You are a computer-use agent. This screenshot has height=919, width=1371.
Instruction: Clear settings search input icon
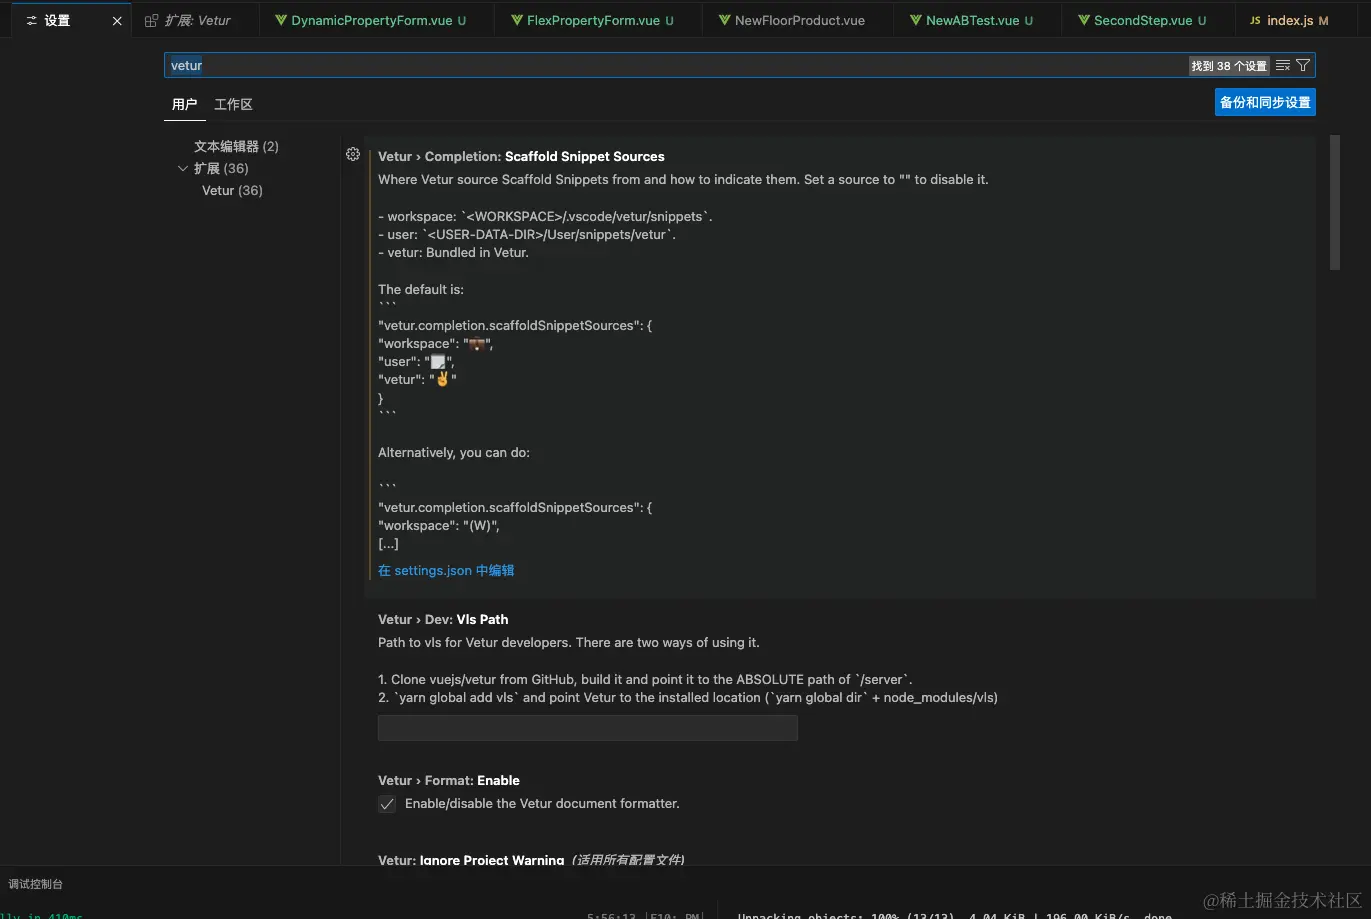1283,65
